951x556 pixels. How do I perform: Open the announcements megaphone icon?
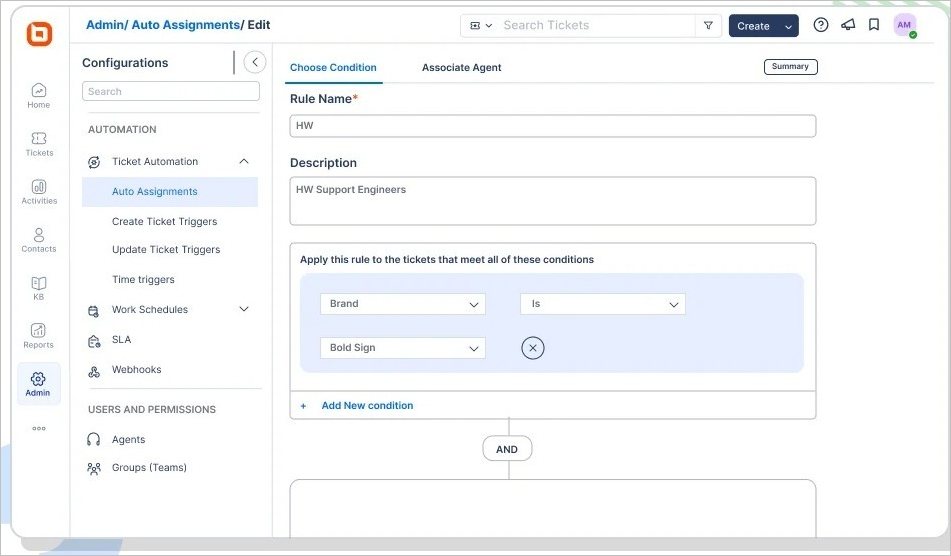coord(848,24)
